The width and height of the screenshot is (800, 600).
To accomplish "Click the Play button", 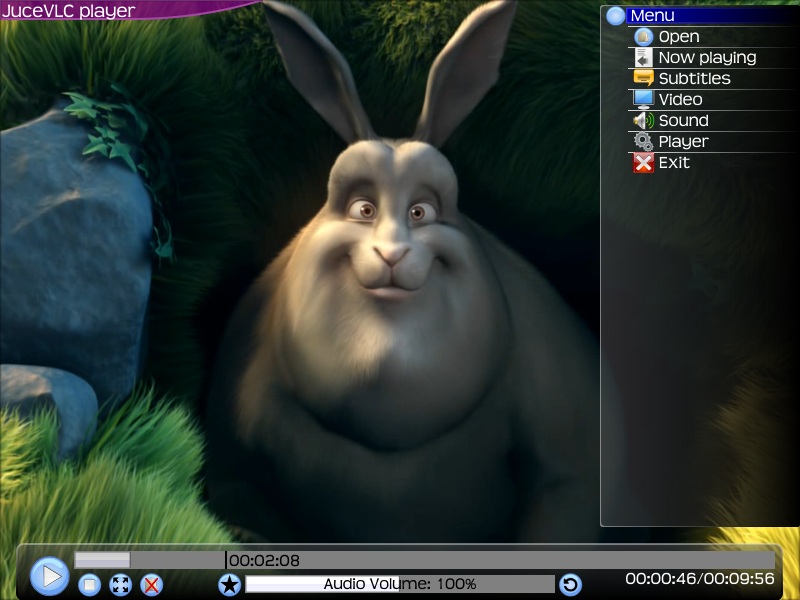I will click(x=49, y=577).
